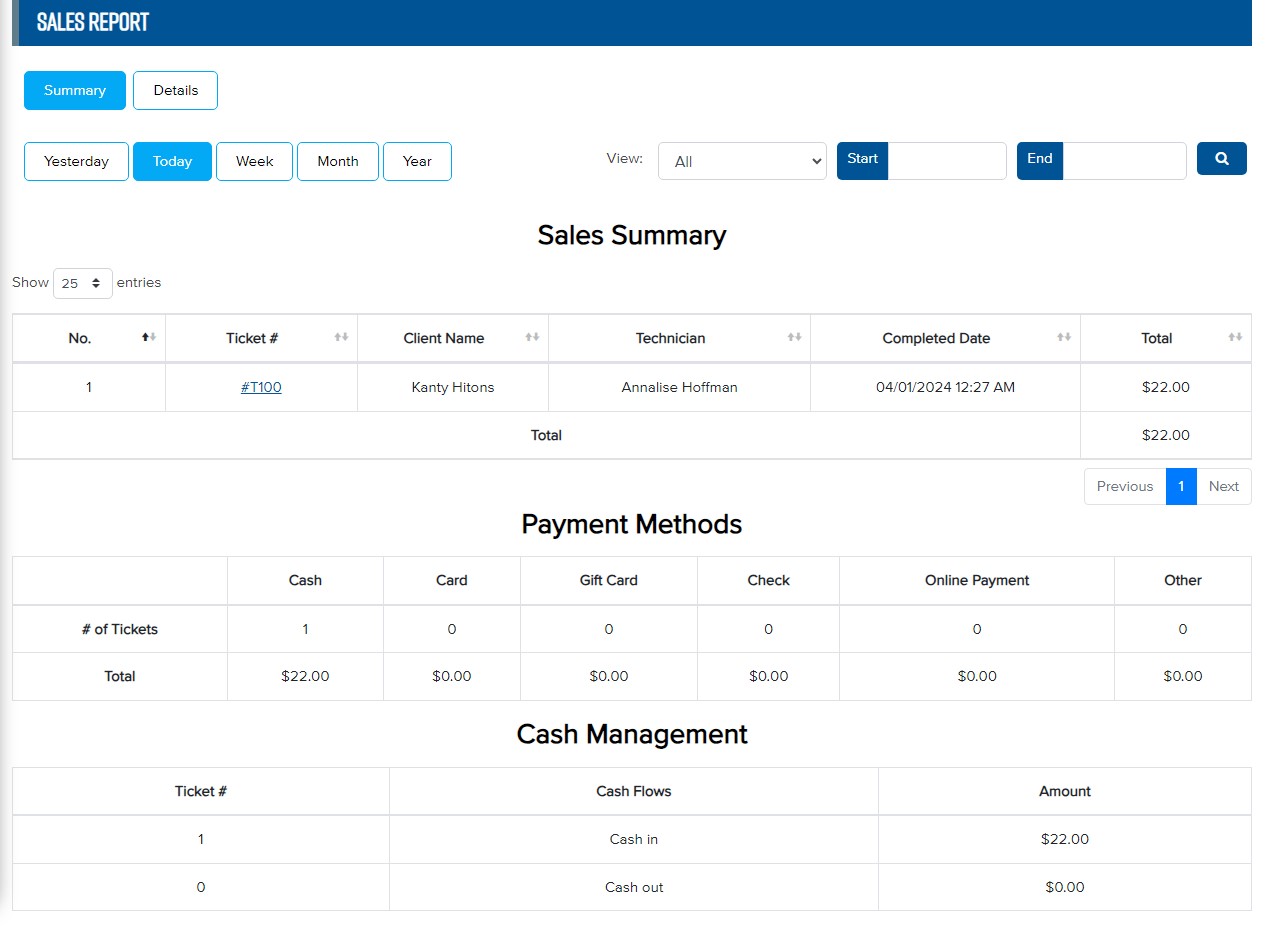Select the Summary tab

pyautogui.click(x=74, y=90)
